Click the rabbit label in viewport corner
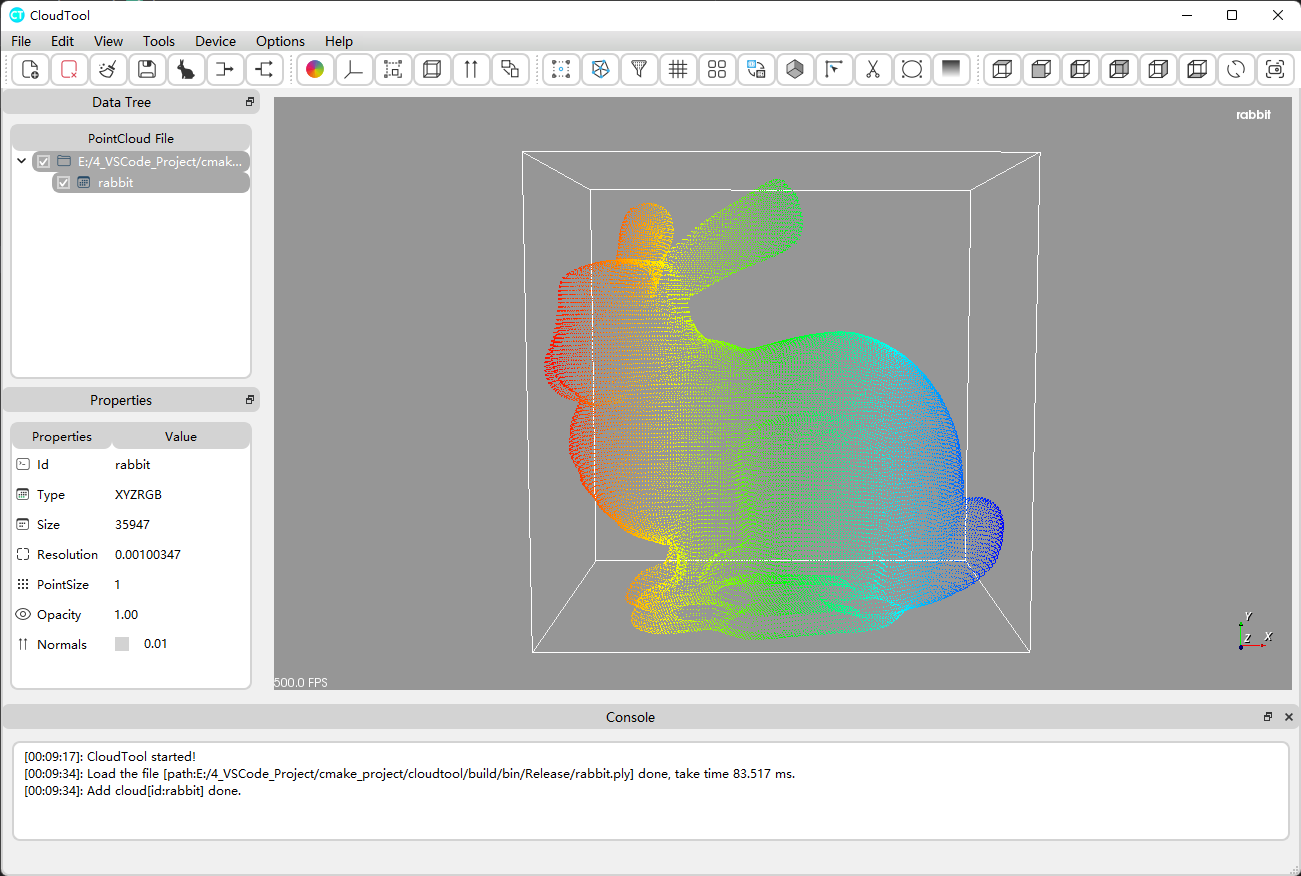This screenshot has width=1301, height=876. tap(1253, 115)
